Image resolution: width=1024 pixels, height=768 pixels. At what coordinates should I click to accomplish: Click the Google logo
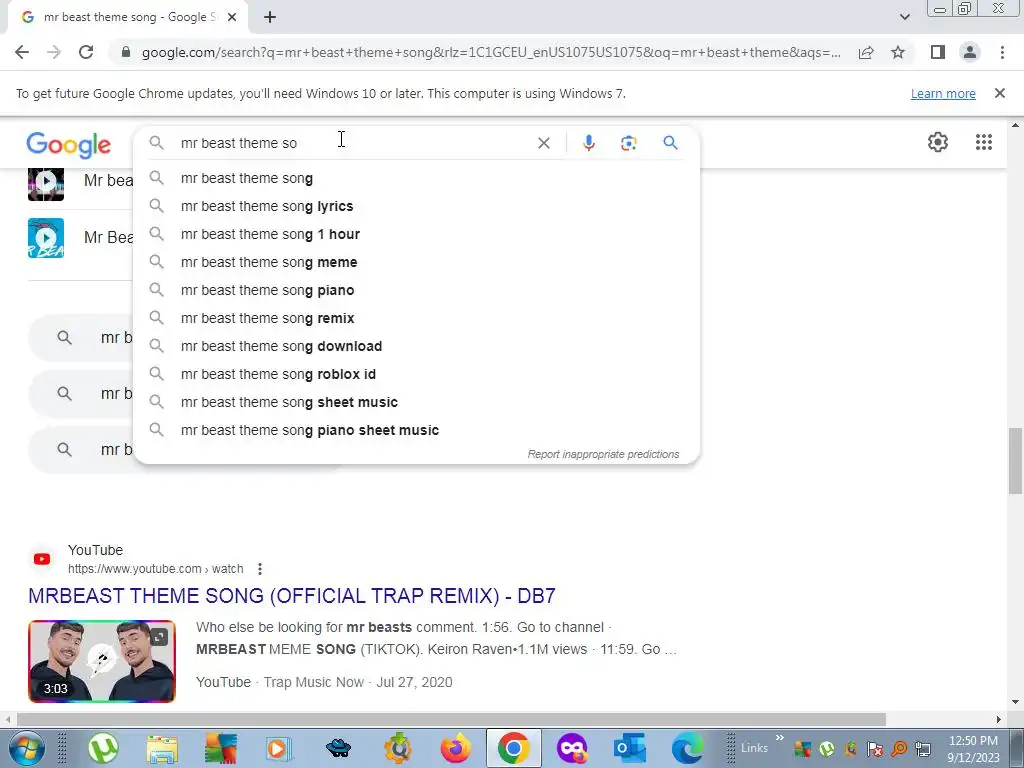[69, 144]
